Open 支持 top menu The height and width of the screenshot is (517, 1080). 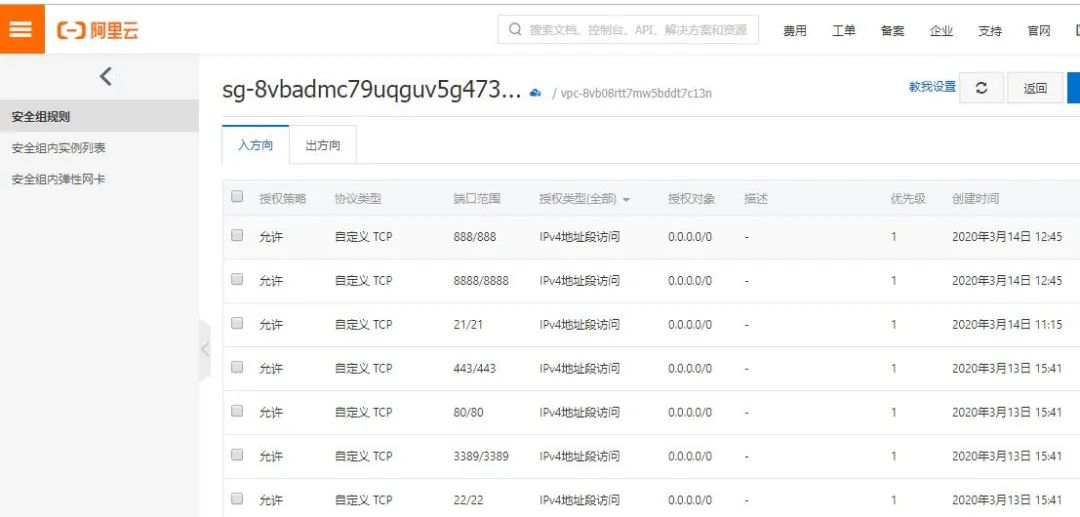[x=990, y=30]
